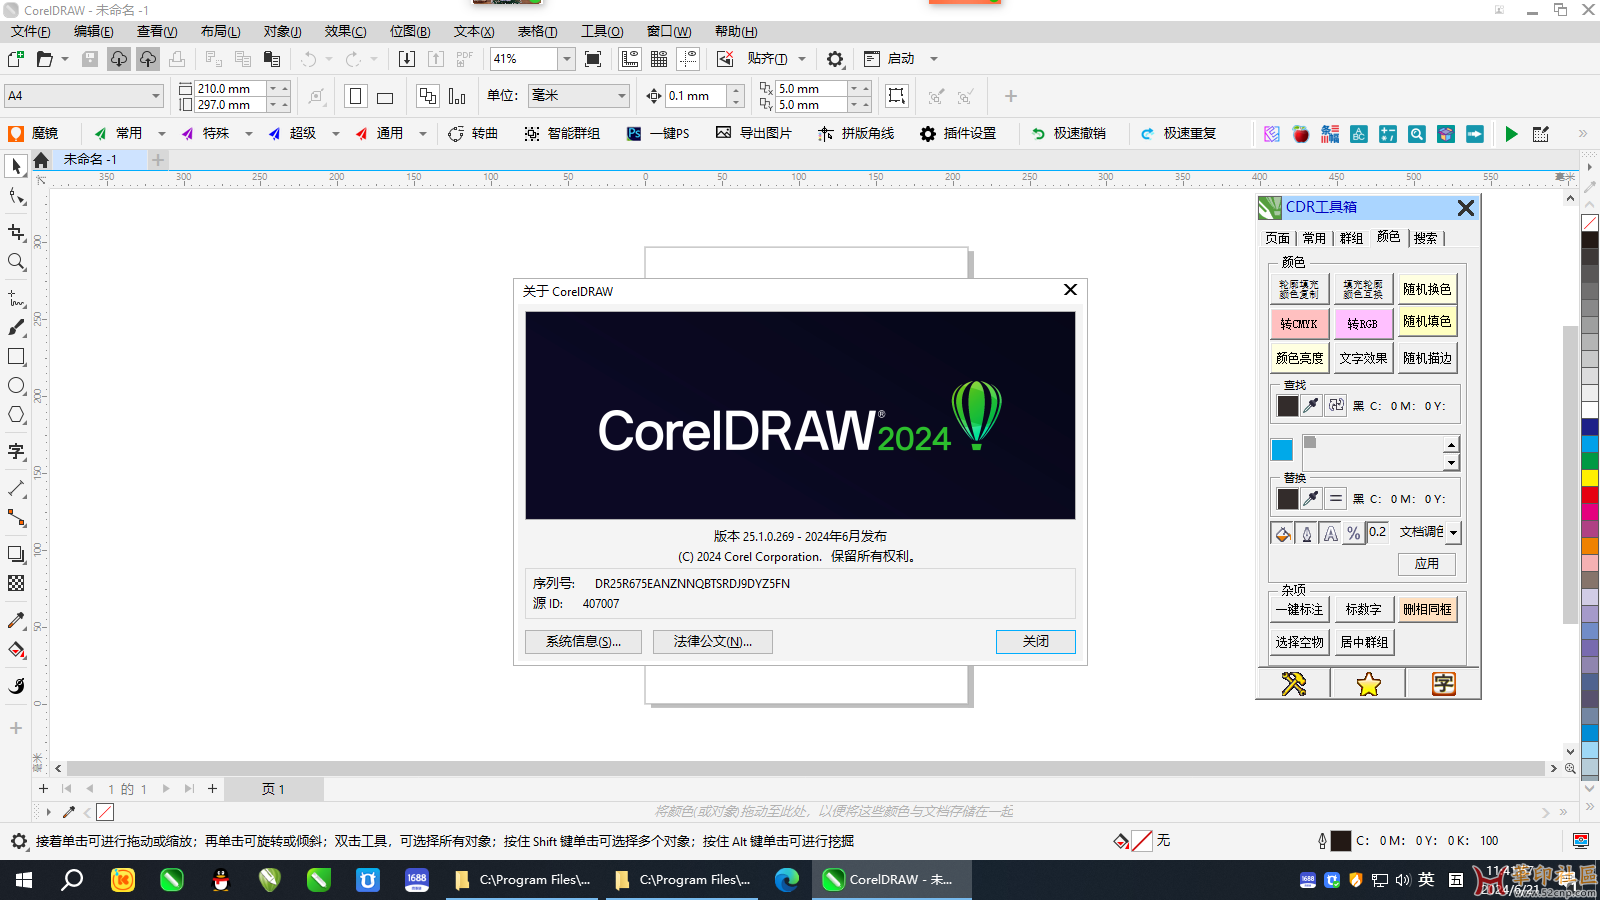The height and width of the screenshot is (900, 1600).
Task: Open the 效果 menu
Action: (x=345, y=31)
